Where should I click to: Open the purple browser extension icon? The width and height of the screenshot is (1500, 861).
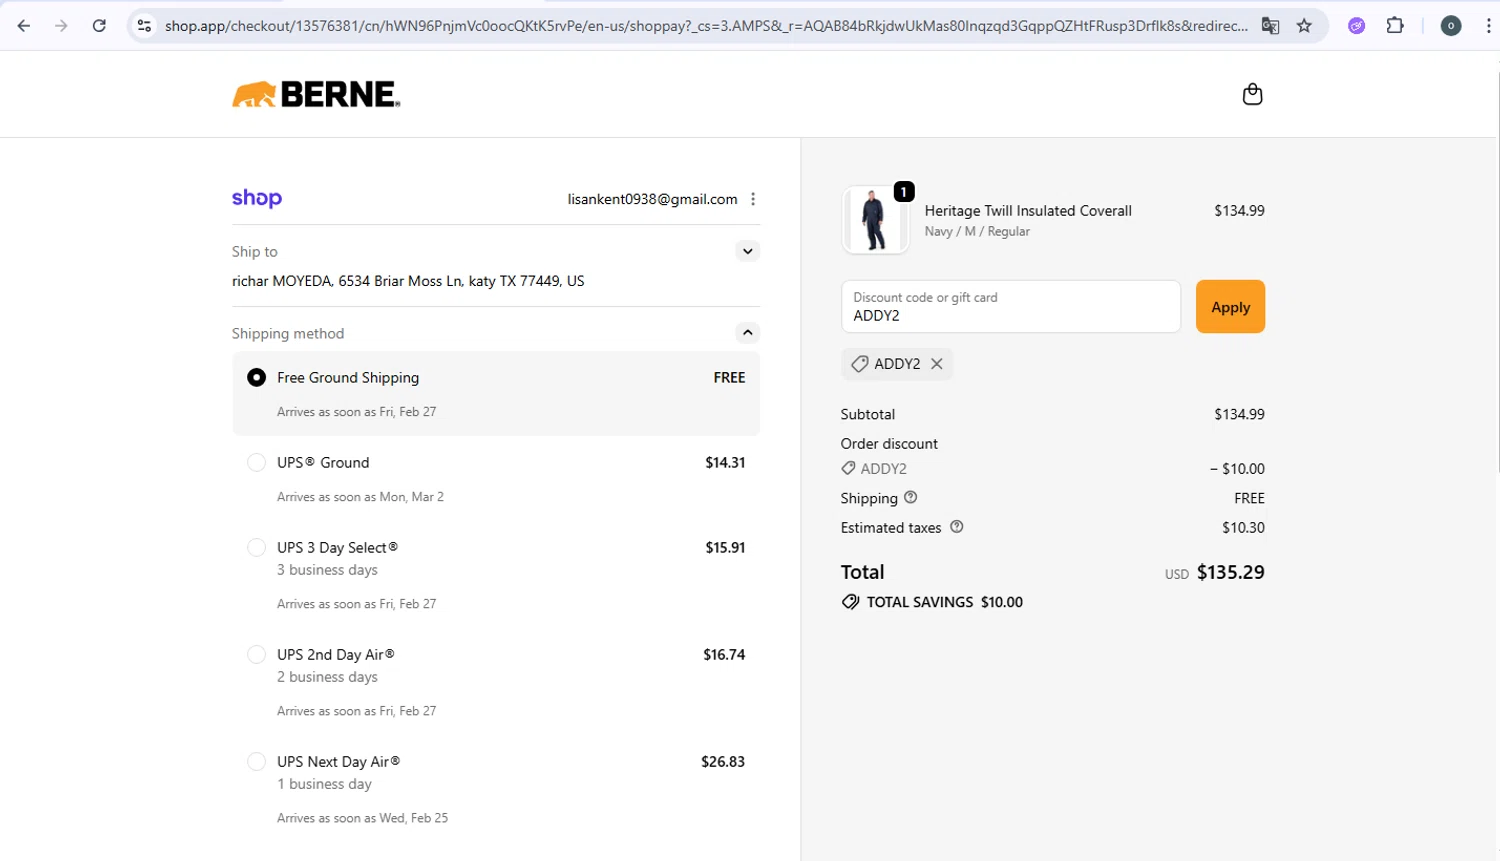tap(1356, 26)
